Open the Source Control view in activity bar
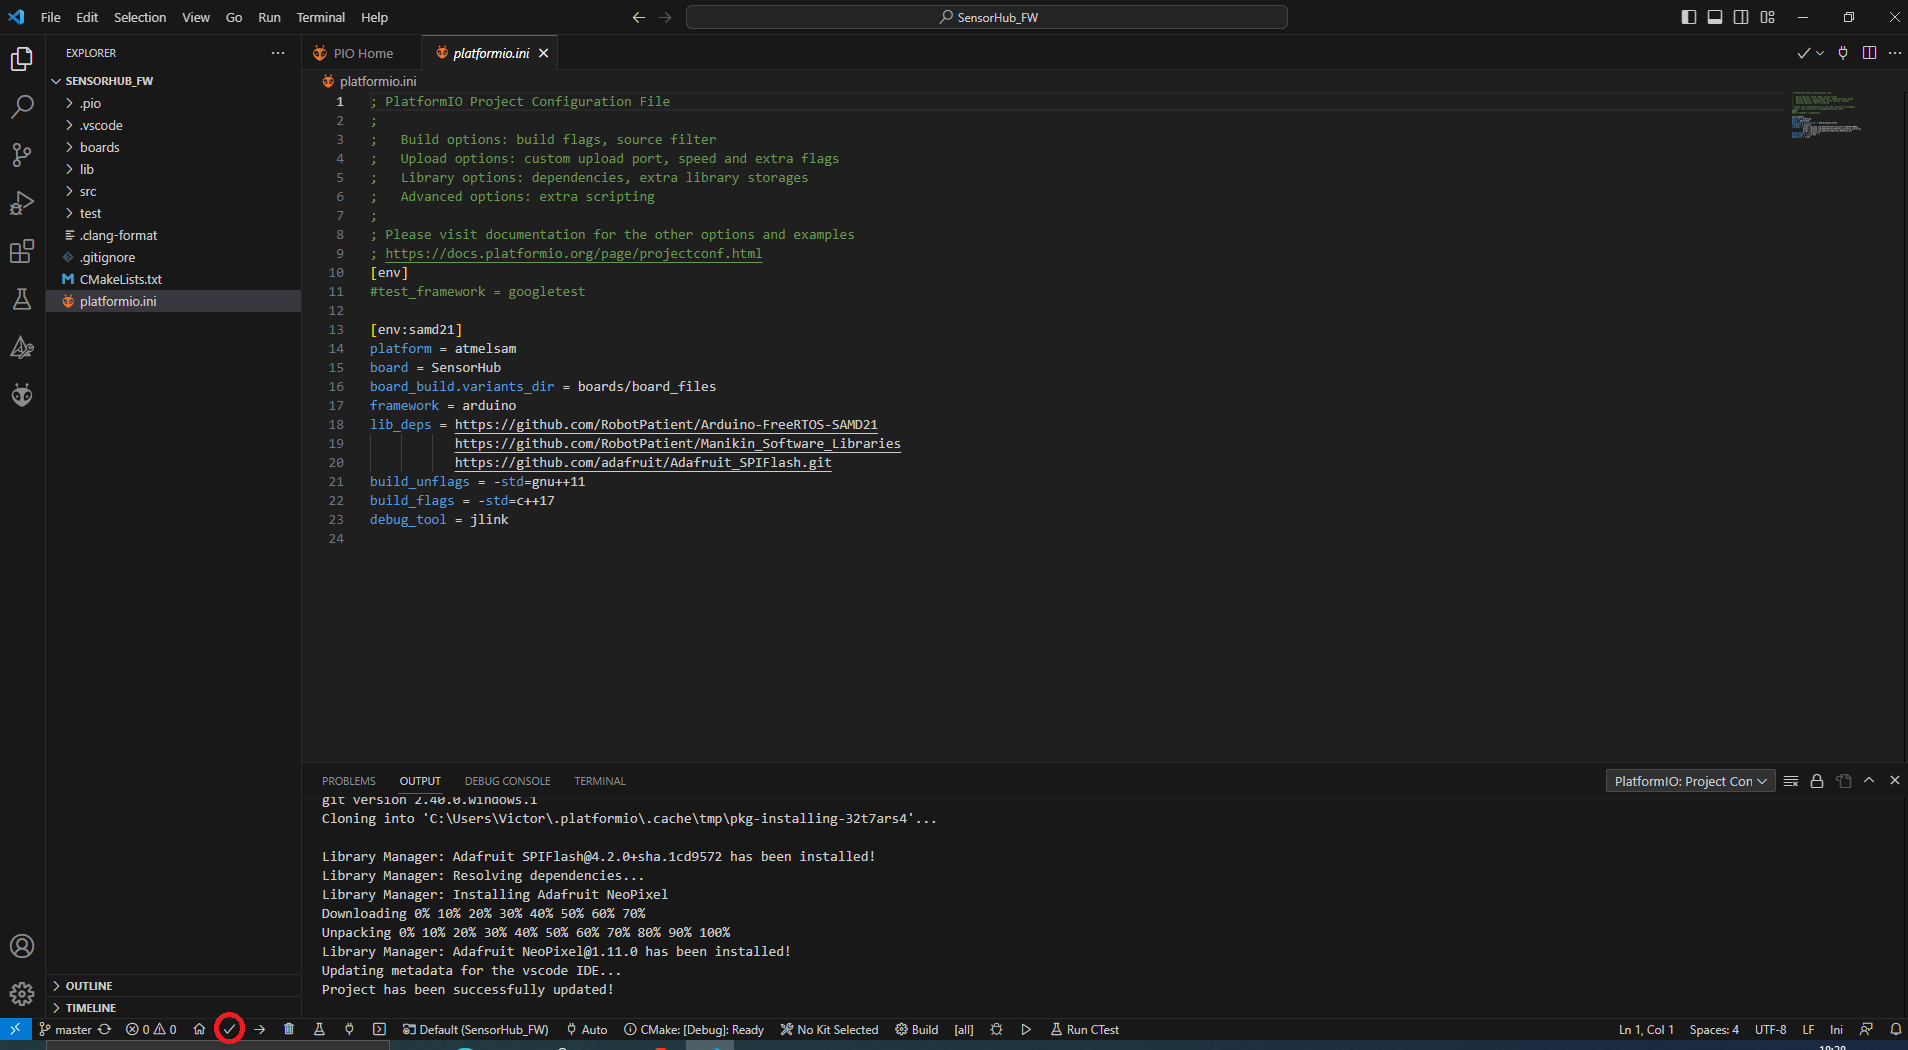Screen dimensions: 1908x1050 (22, 154)
